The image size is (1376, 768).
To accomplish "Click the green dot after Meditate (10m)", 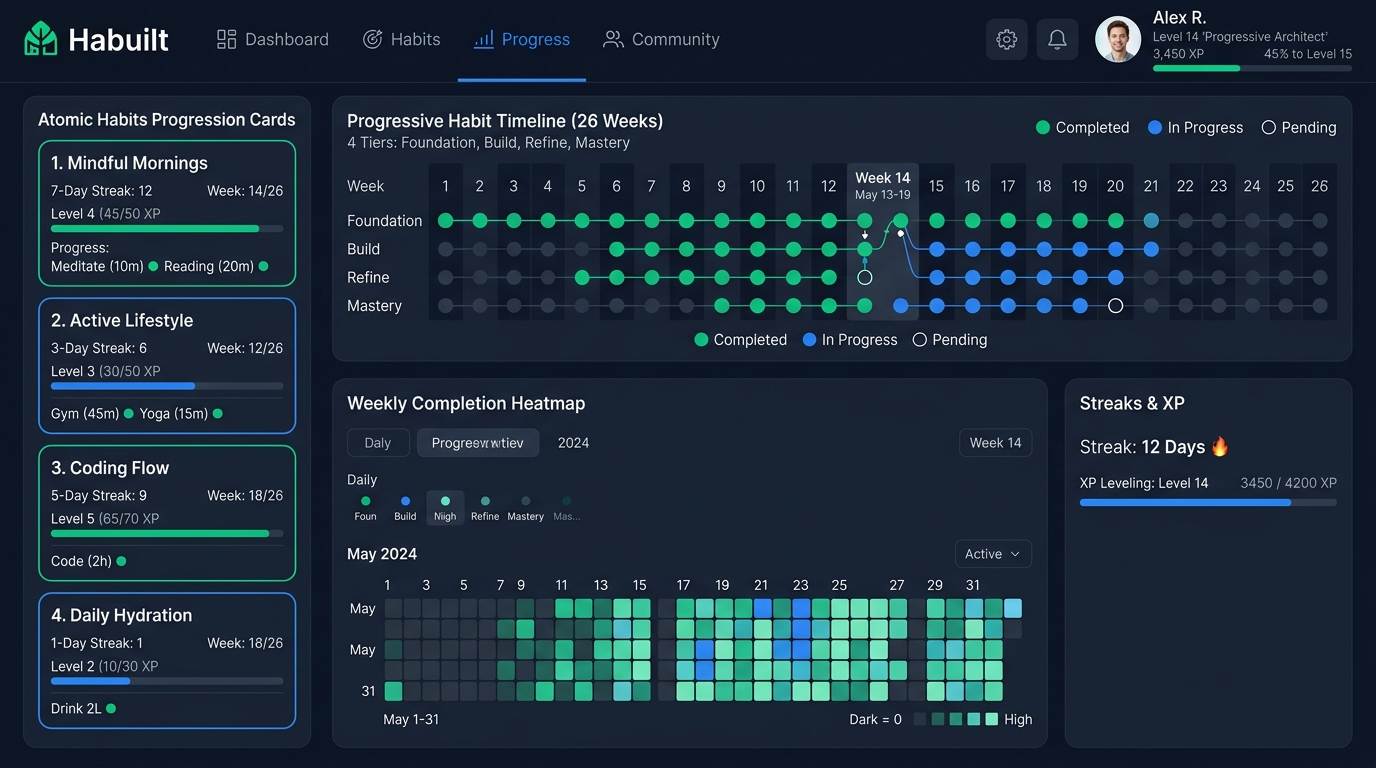I will coord(153,266).
